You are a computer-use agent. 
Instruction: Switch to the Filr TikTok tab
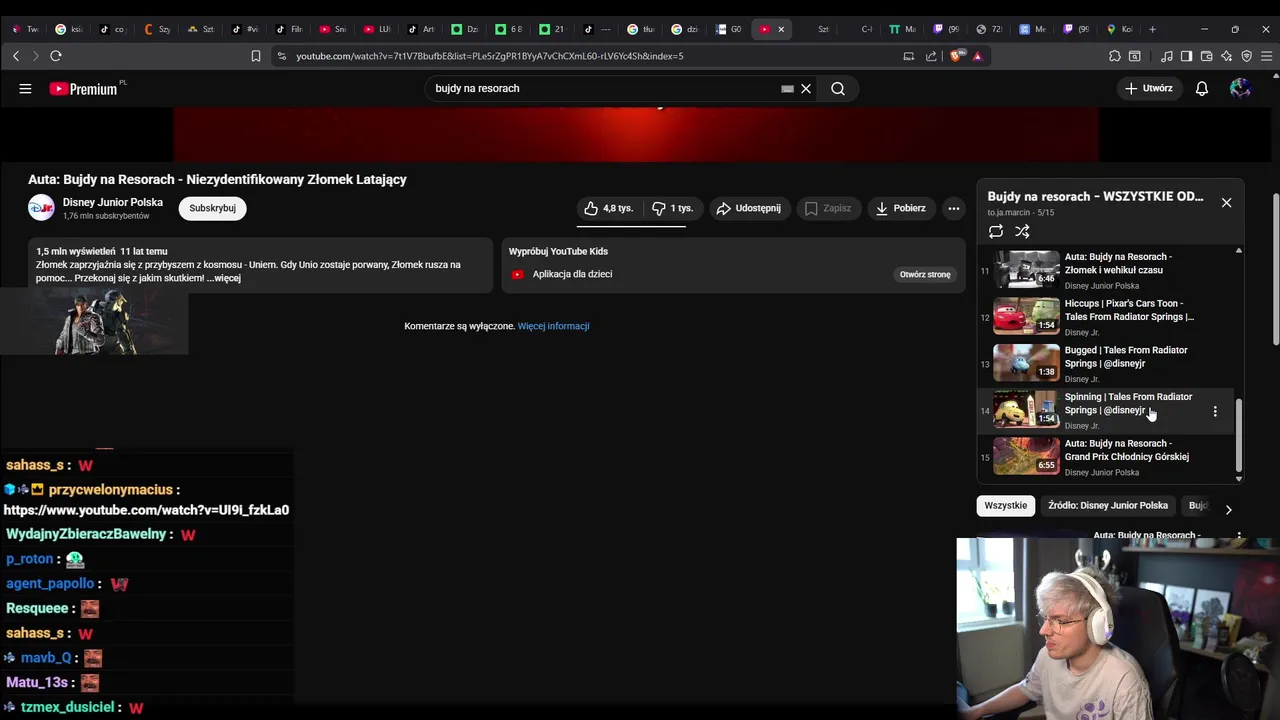point(289,29)
